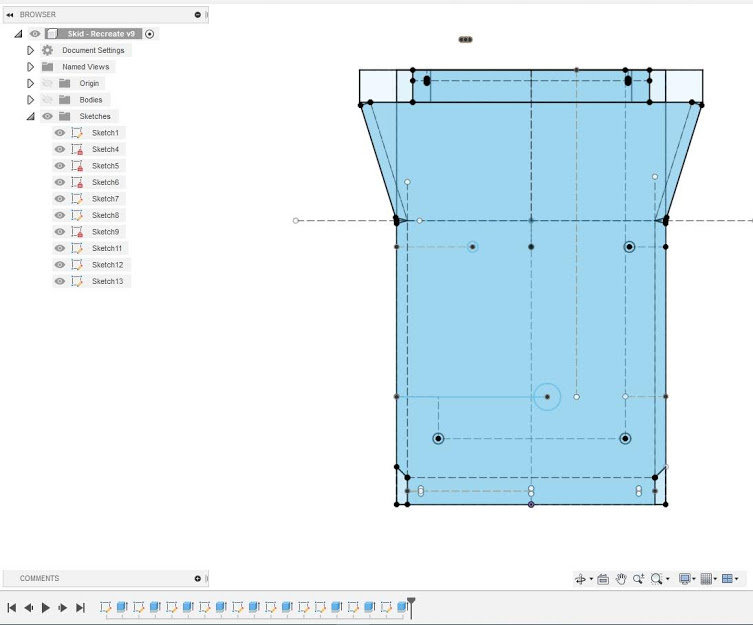Select the last extrude feature in the timeline
Viewport: 753px width, 625px height.
tap(402, 607)
